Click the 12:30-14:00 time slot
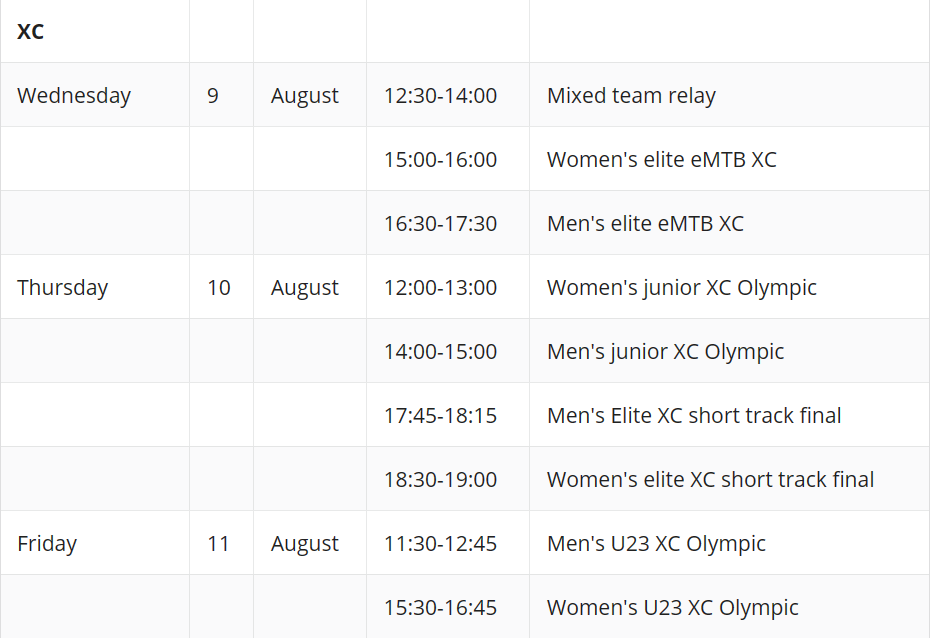The height and width of the screenshot is (638, 930). [x=448, y=95]
